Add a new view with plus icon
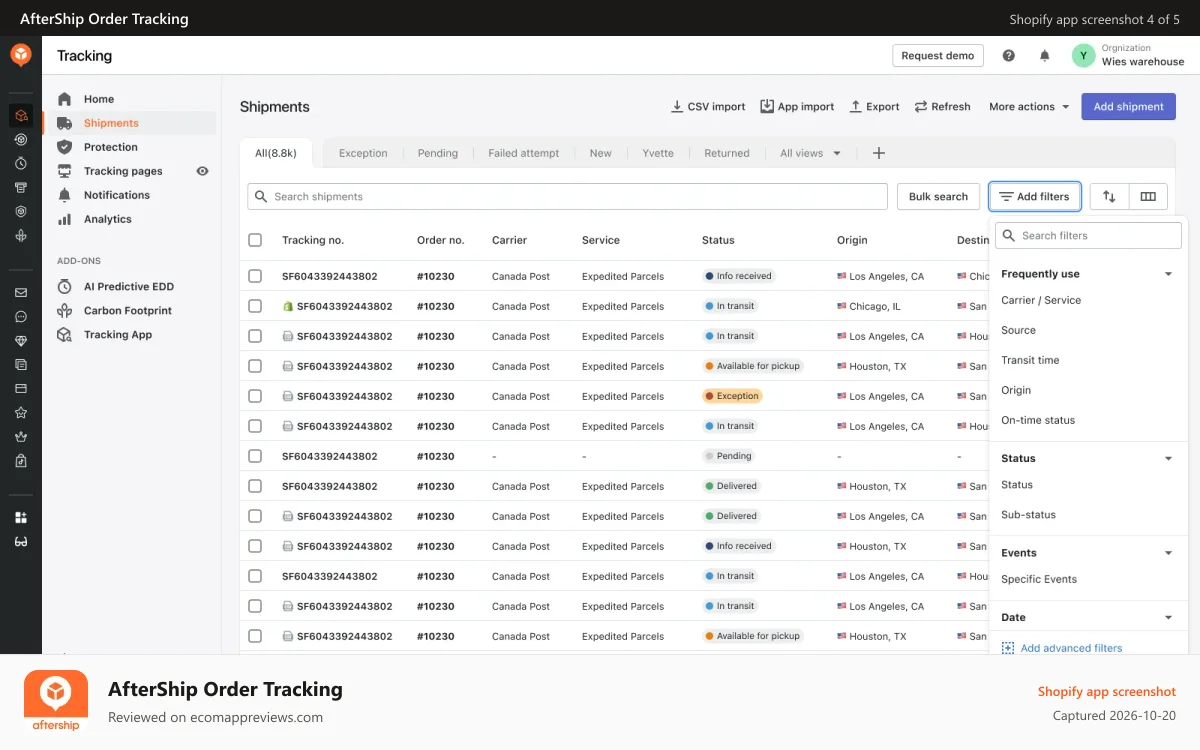The height and width of the screenshot is (750, 1200). [x=879, y=153]
